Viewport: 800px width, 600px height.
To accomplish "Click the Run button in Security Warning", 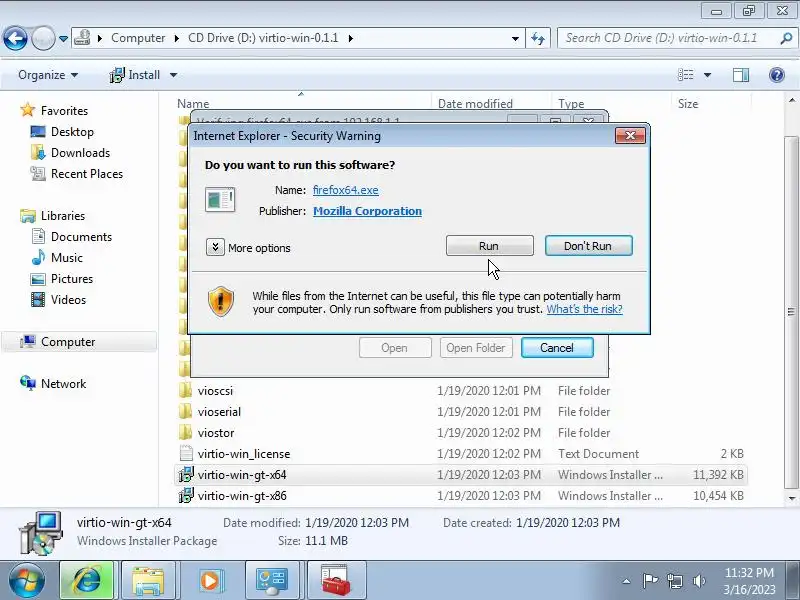I will pos(489,246).
